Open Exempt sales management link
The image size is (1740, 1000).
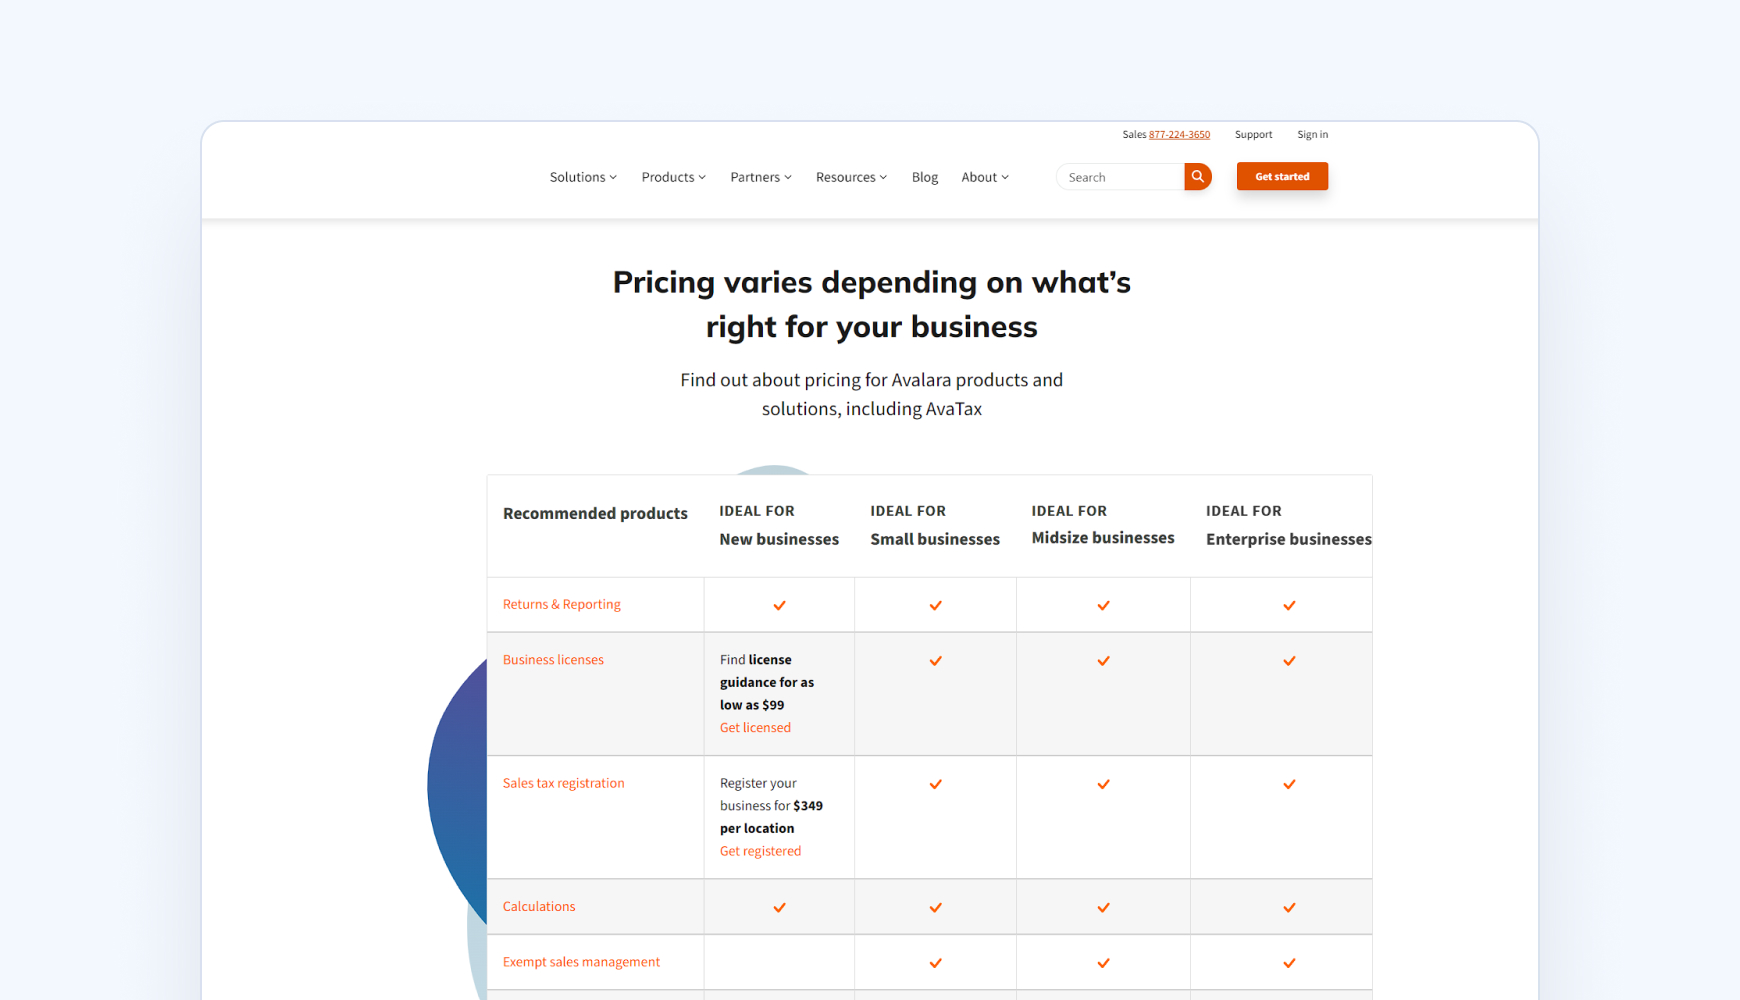pos(581,961)
